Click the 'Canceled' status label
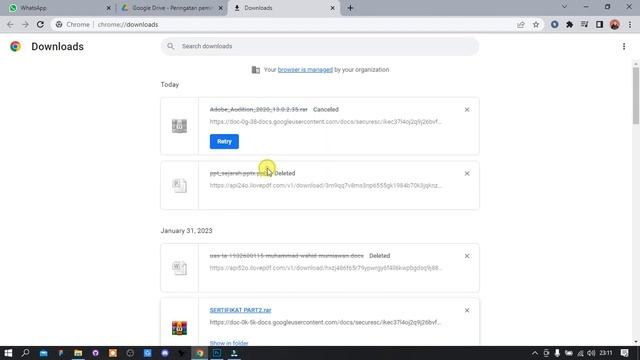The image size is (640, 360). tap(326, 109)
